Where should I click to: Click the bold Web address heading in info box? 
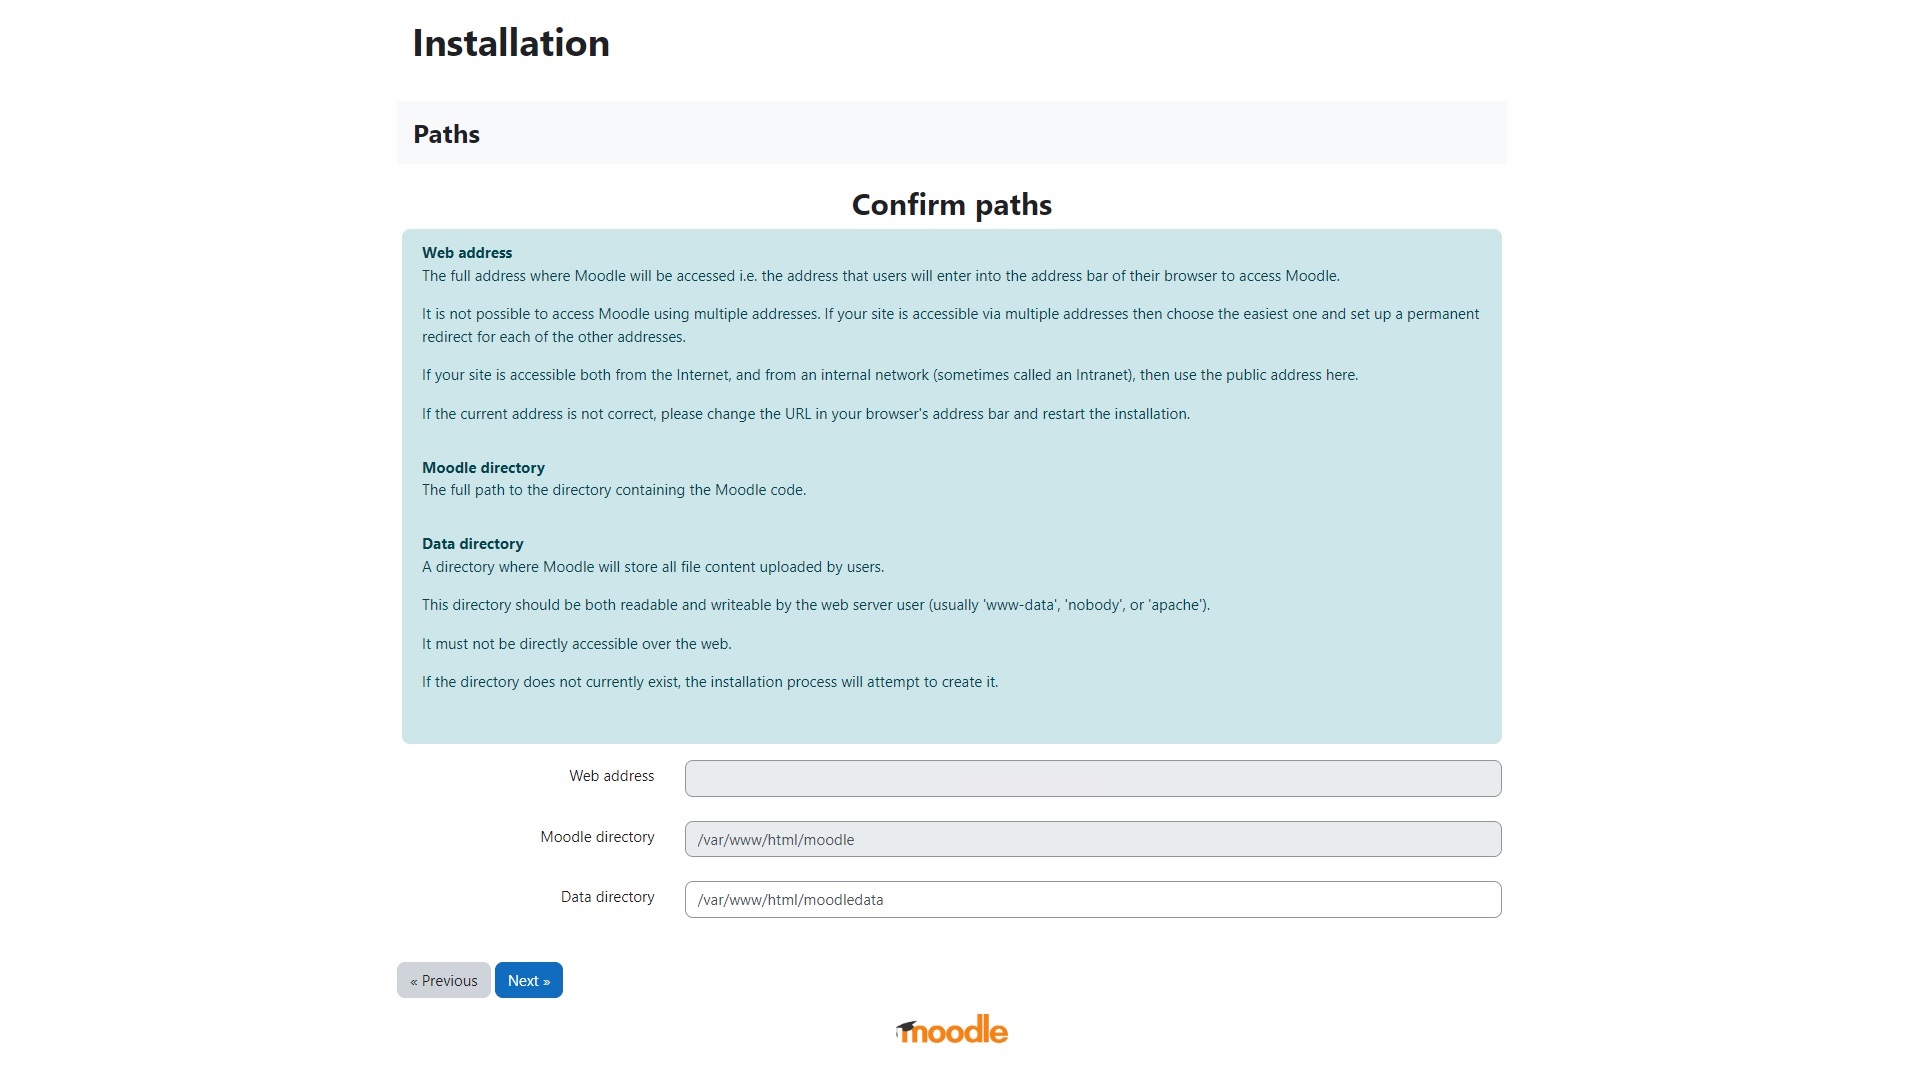pos(466,253)
